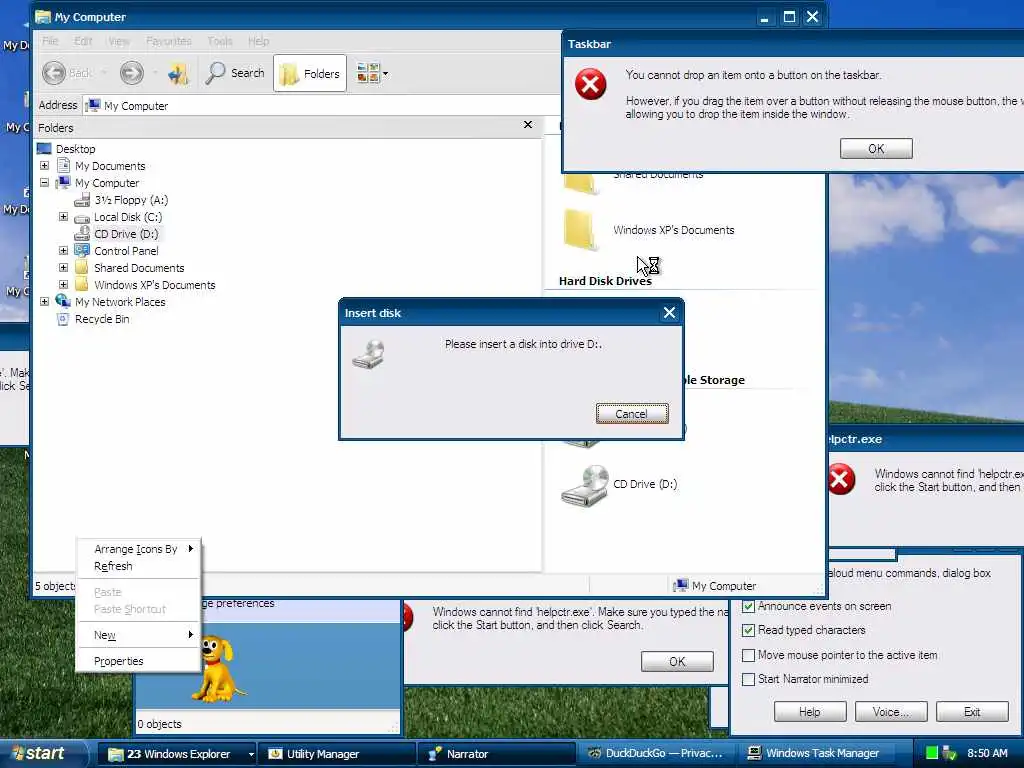Open the File menu
1024x768 pixels.
tap(50, 41)
